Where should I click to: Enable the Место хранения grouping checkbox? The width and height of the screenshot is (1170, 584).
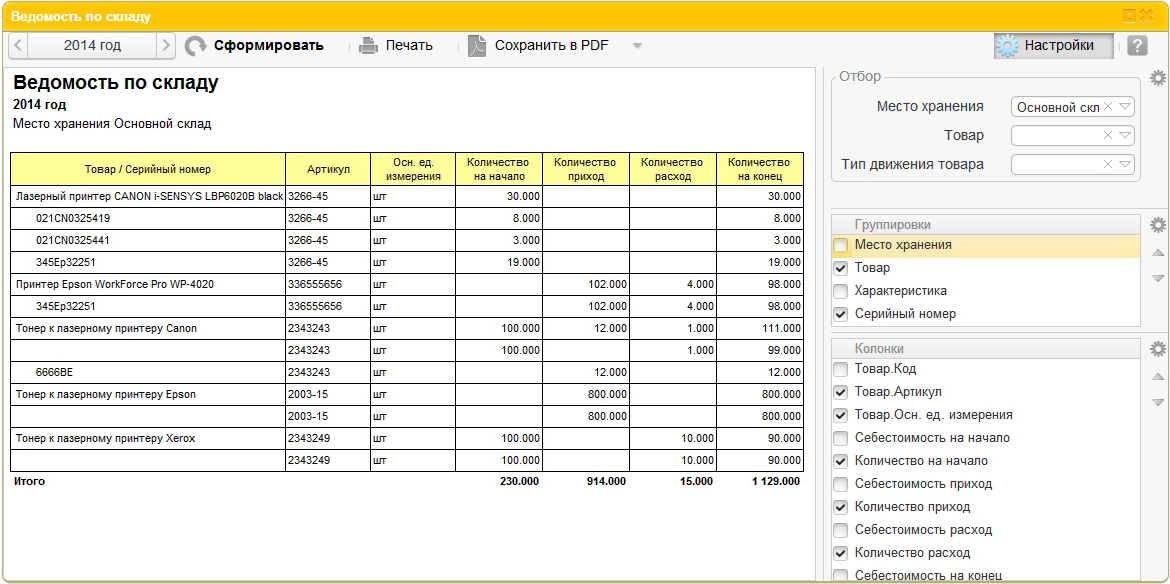[x=841, y=245]
